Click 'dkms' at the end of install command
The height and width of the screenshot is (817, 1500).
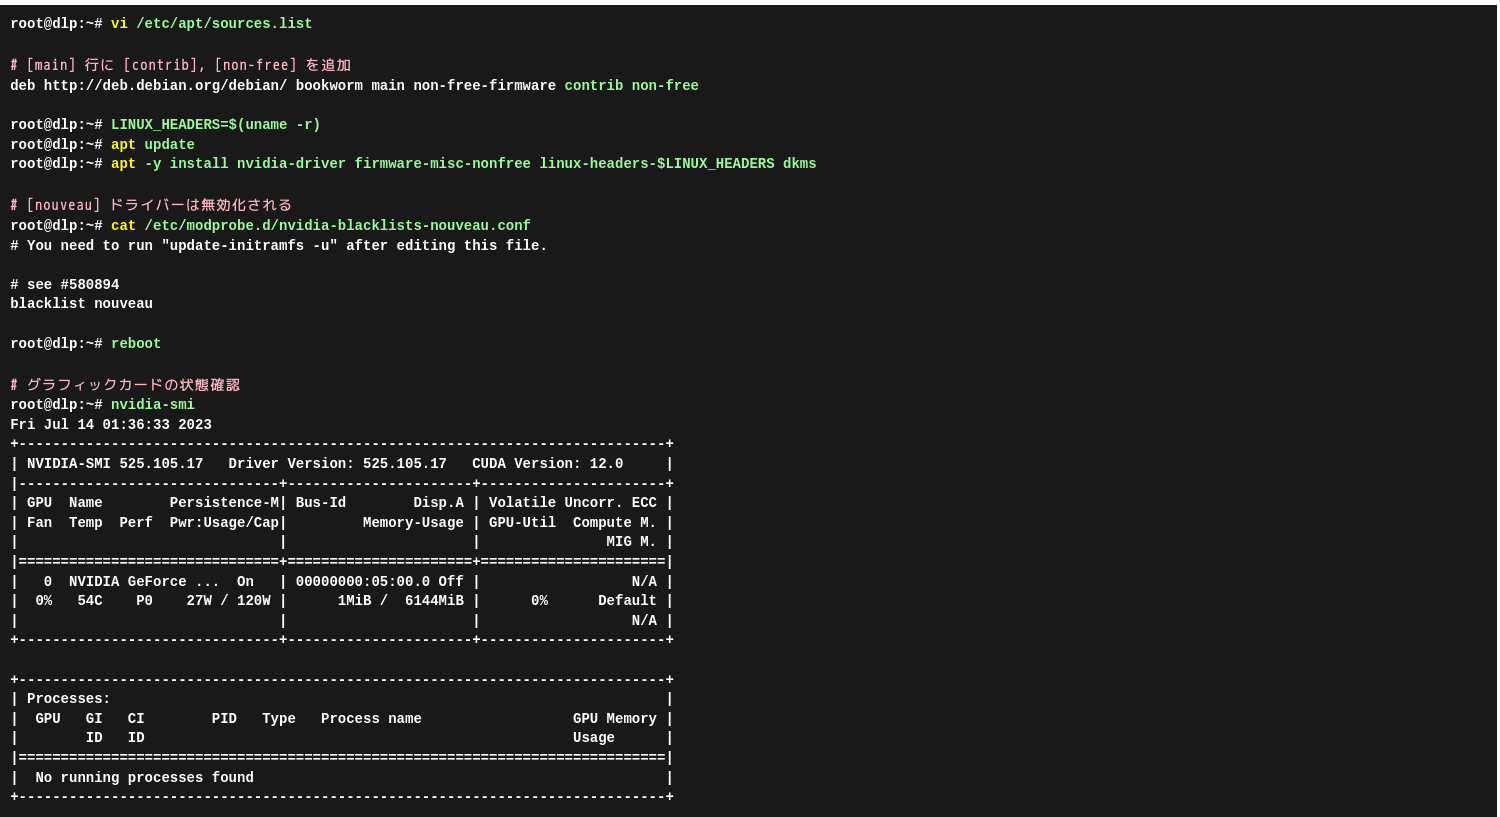[800, 164]
